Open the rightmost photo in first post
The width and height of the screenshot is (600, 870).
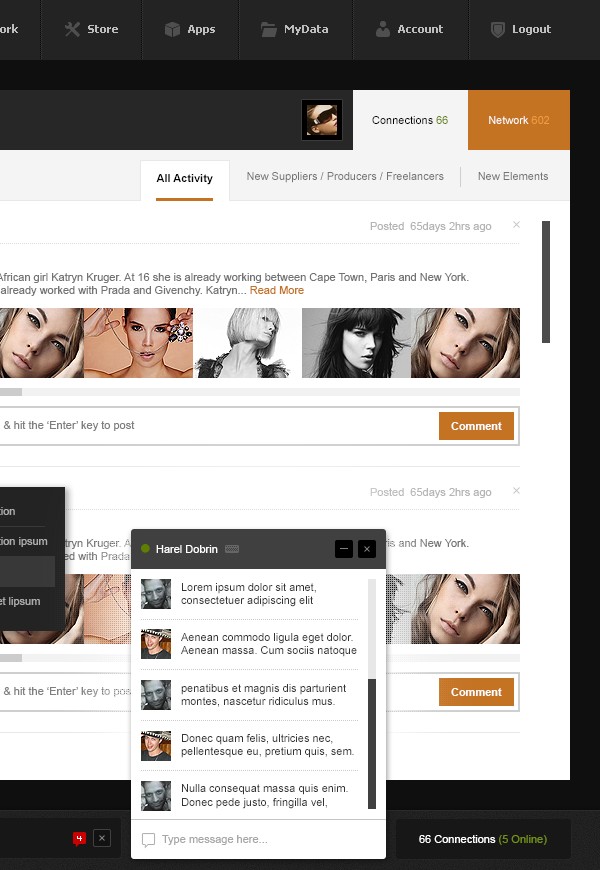pyautogui.click(x=466, y=343)
